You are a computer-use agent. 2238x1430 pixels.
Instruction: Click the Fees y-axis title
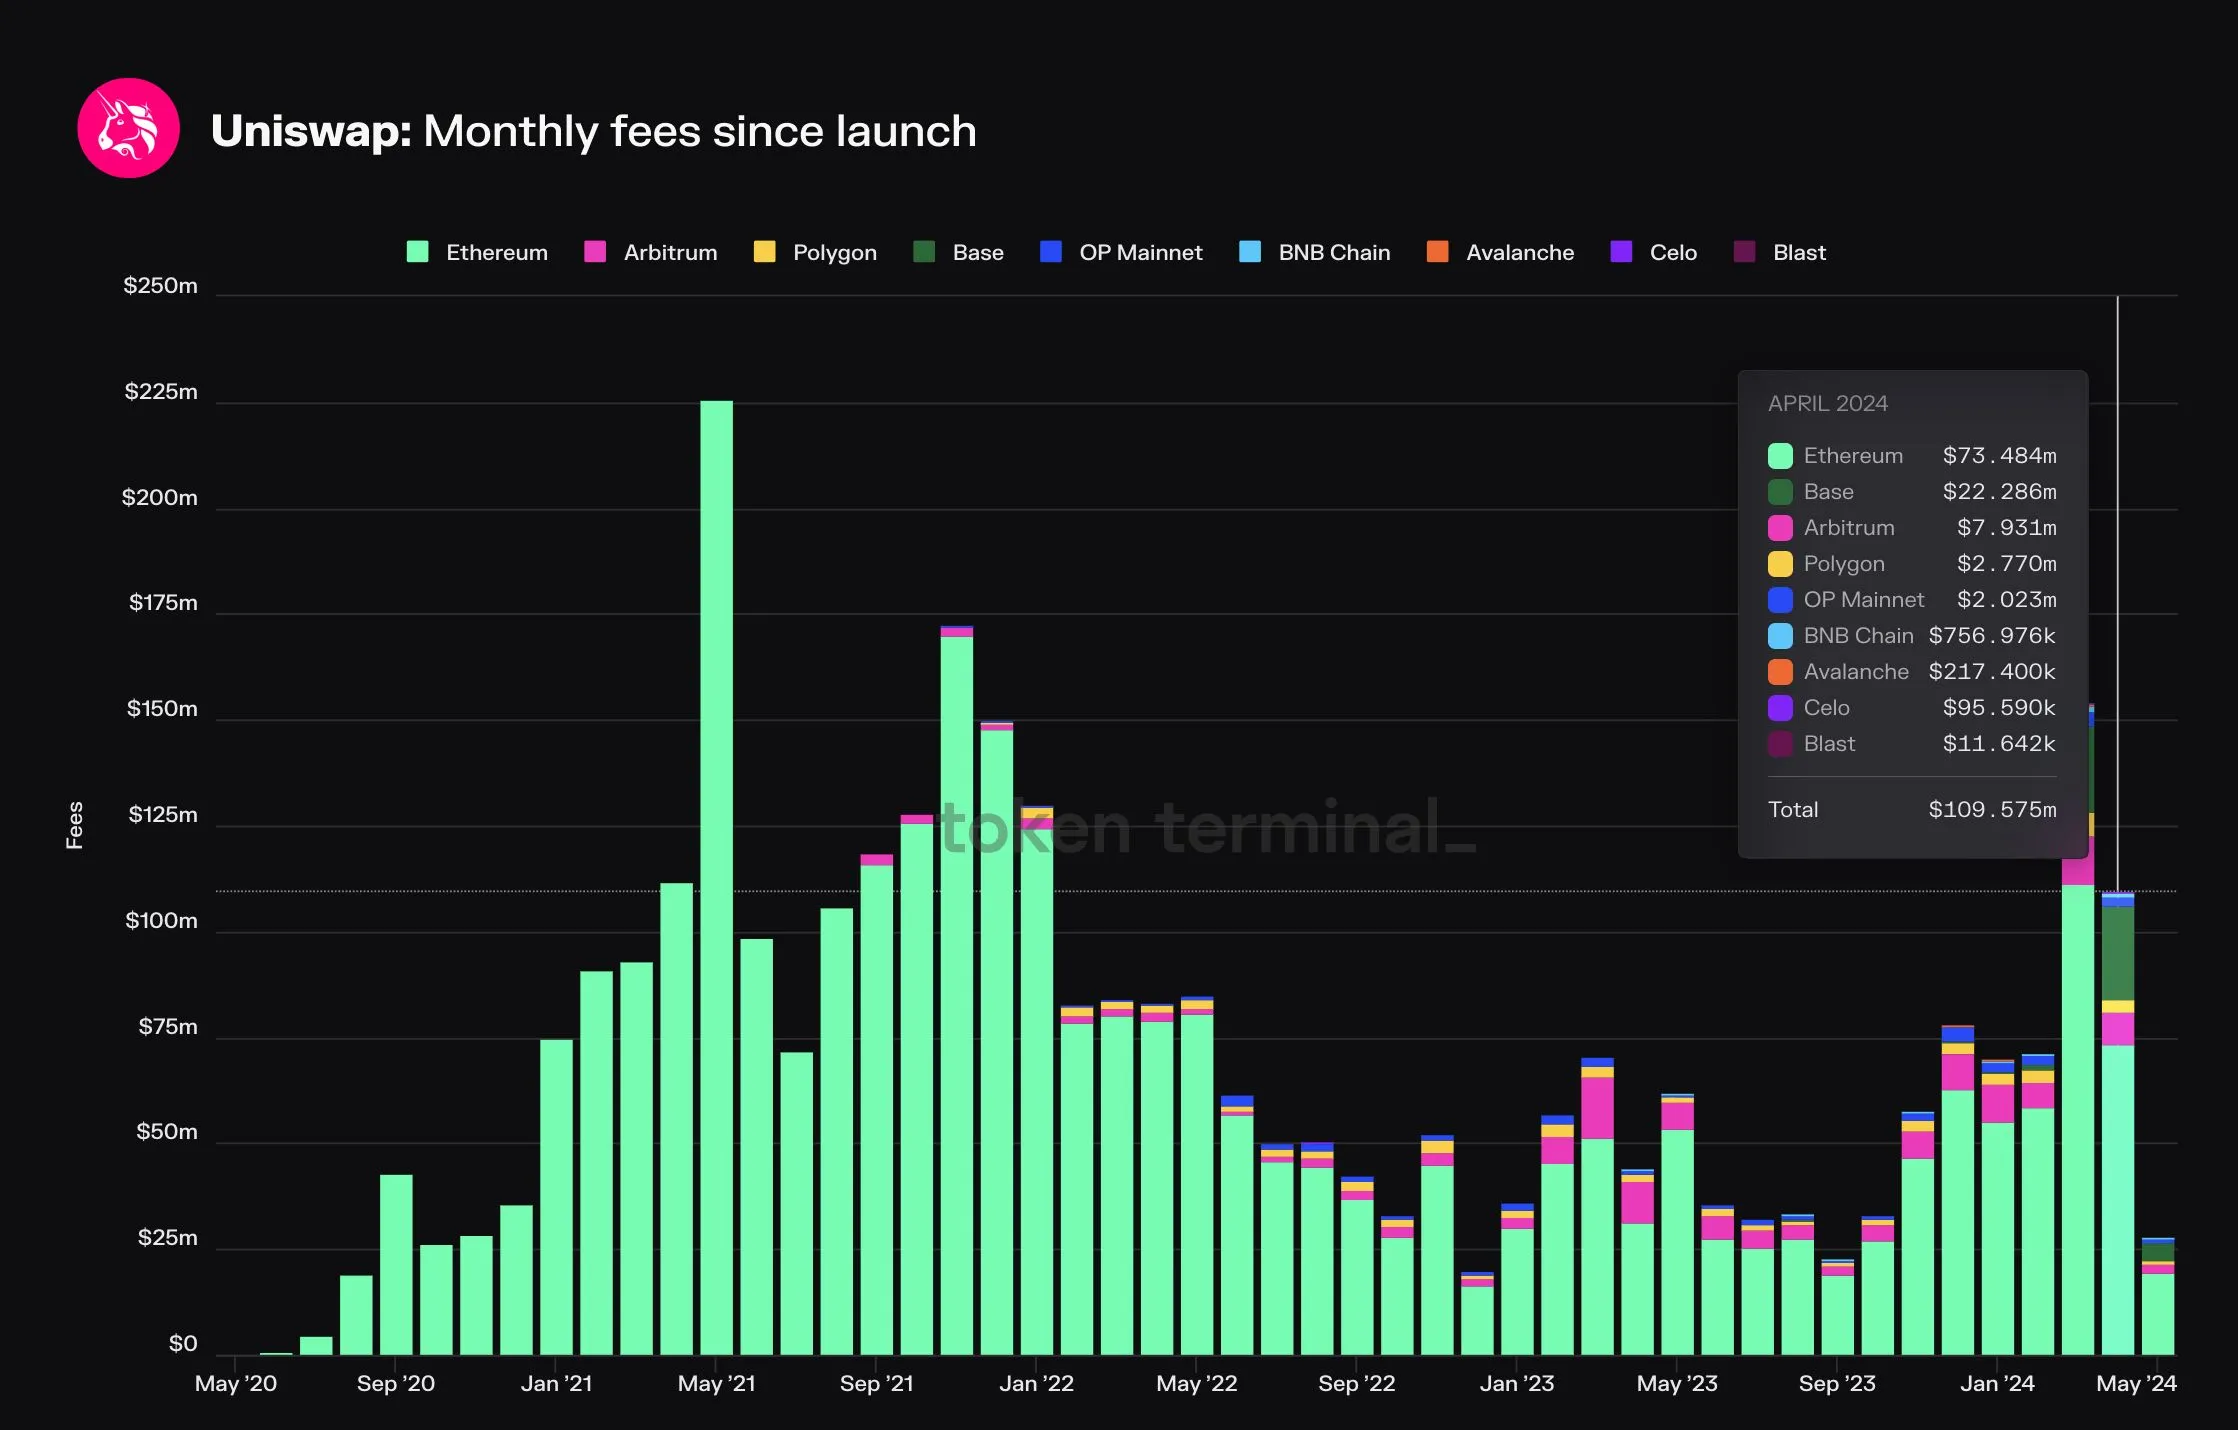pos(74,825)
